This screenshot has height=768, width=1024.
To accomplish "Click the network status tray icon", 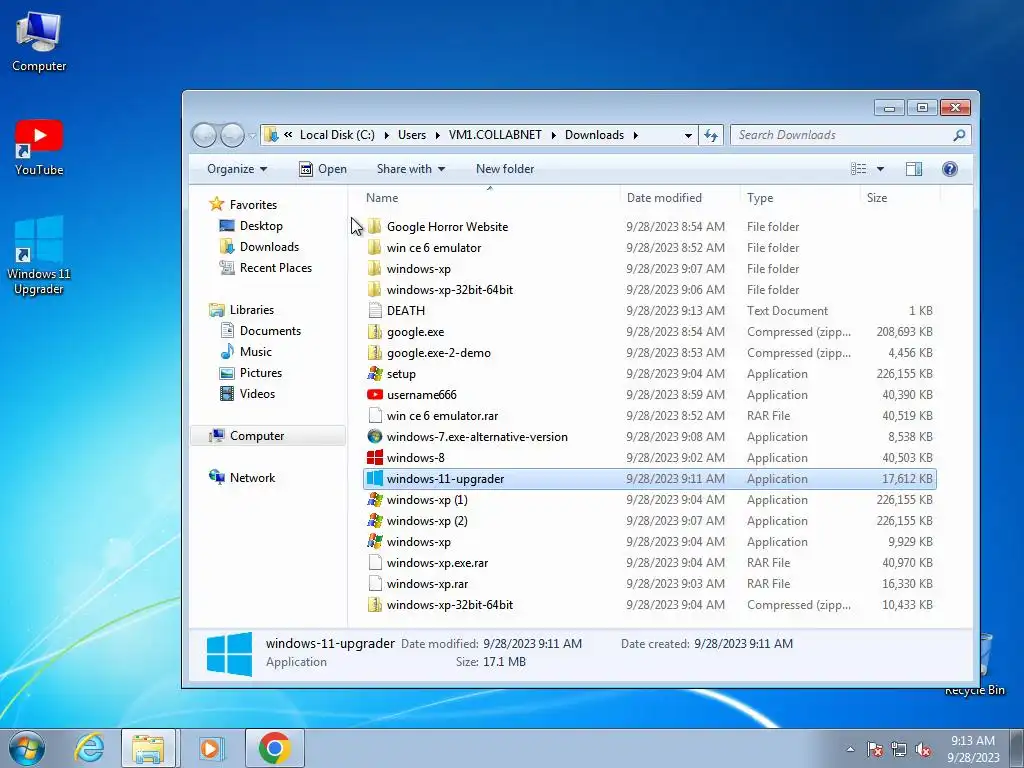I will coord(899,749).
